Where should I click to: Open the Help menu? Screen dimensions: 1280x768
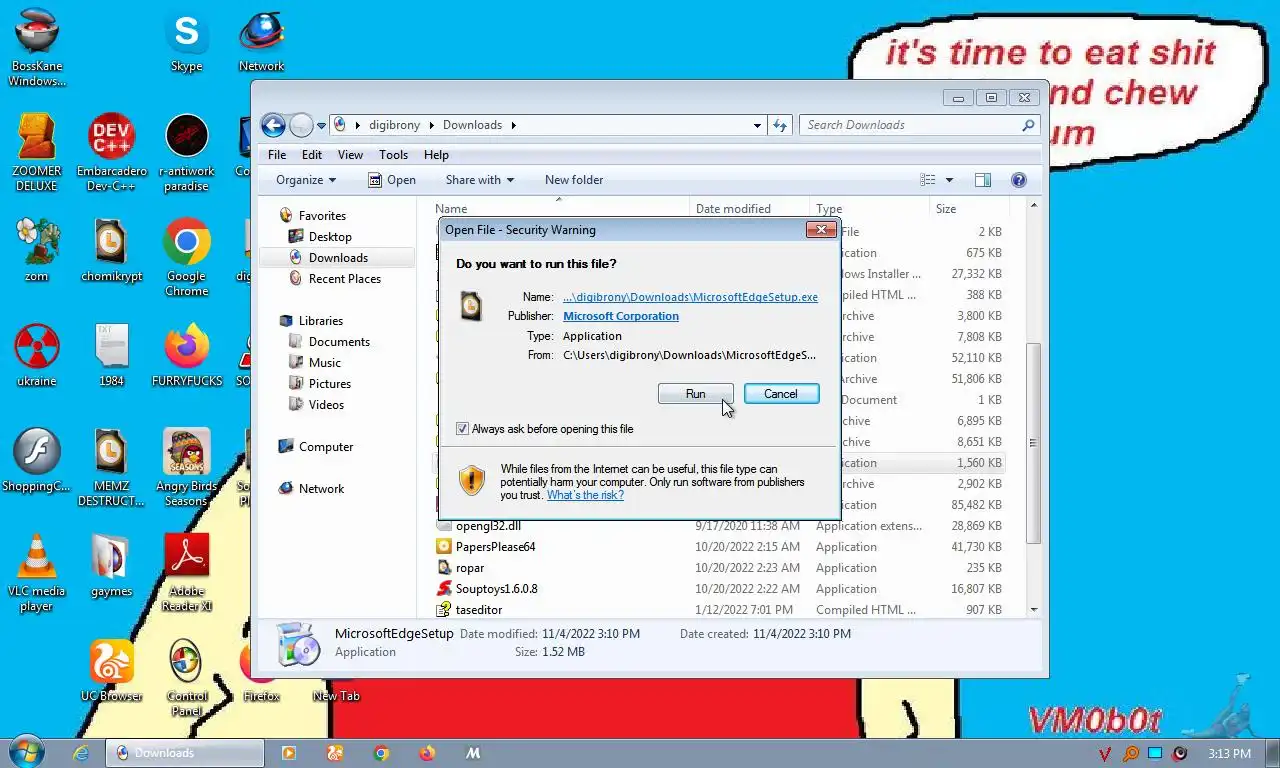(x=436, y=155)
